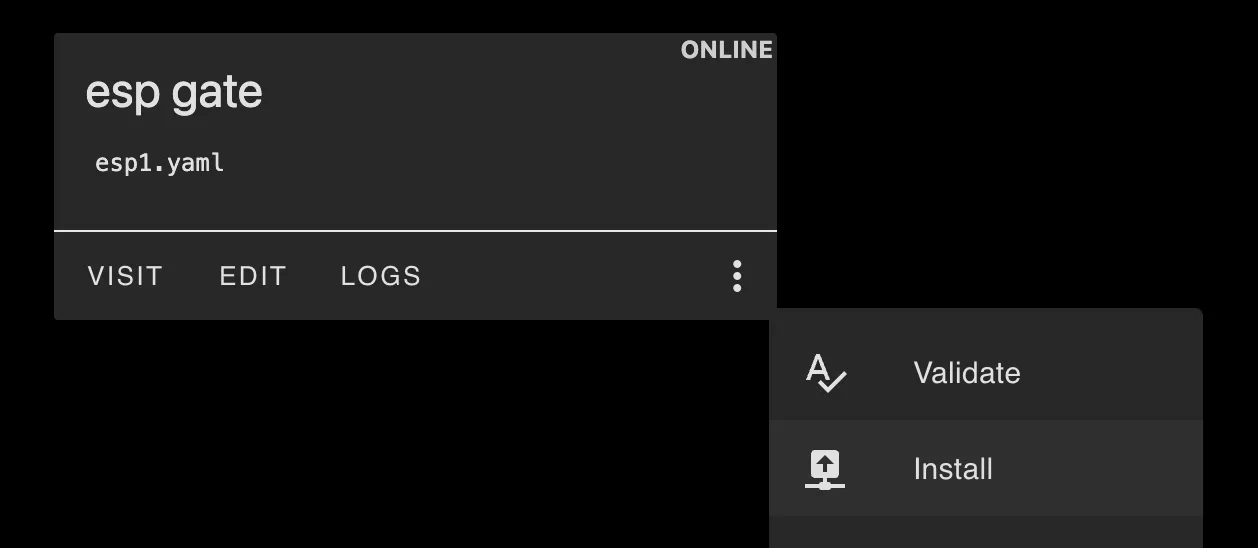
Task: Open LOGS for esp gate
Action: pos(381,276)
